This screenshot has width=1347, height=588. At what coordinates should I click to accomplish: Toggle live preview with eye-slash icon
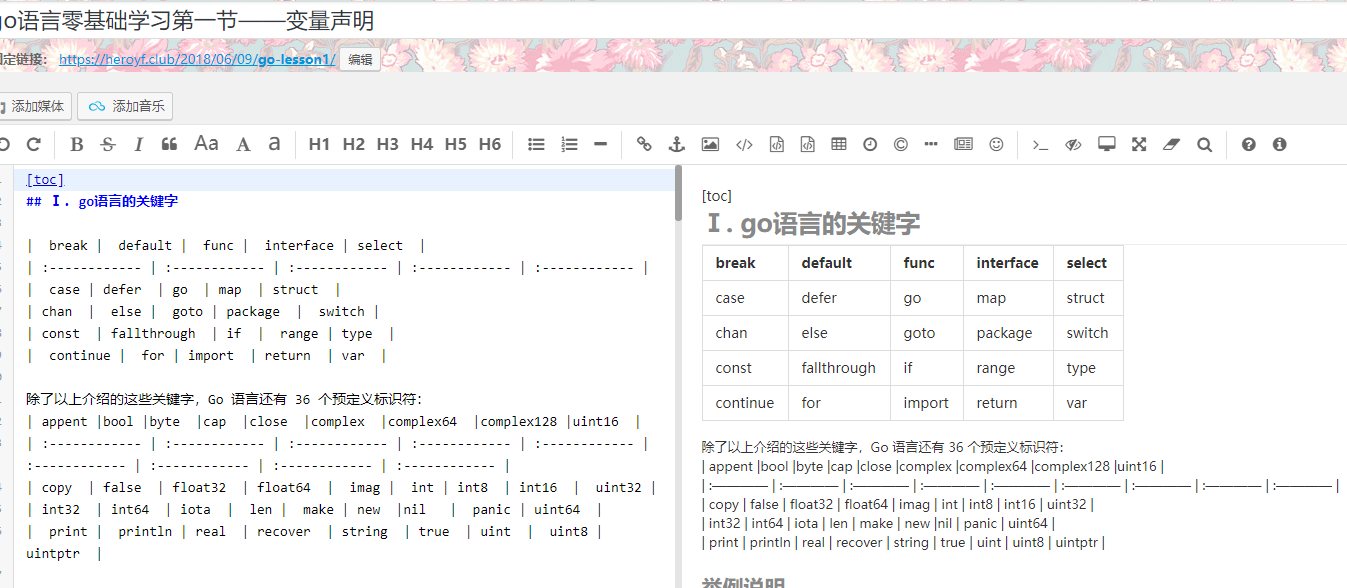1073,144
